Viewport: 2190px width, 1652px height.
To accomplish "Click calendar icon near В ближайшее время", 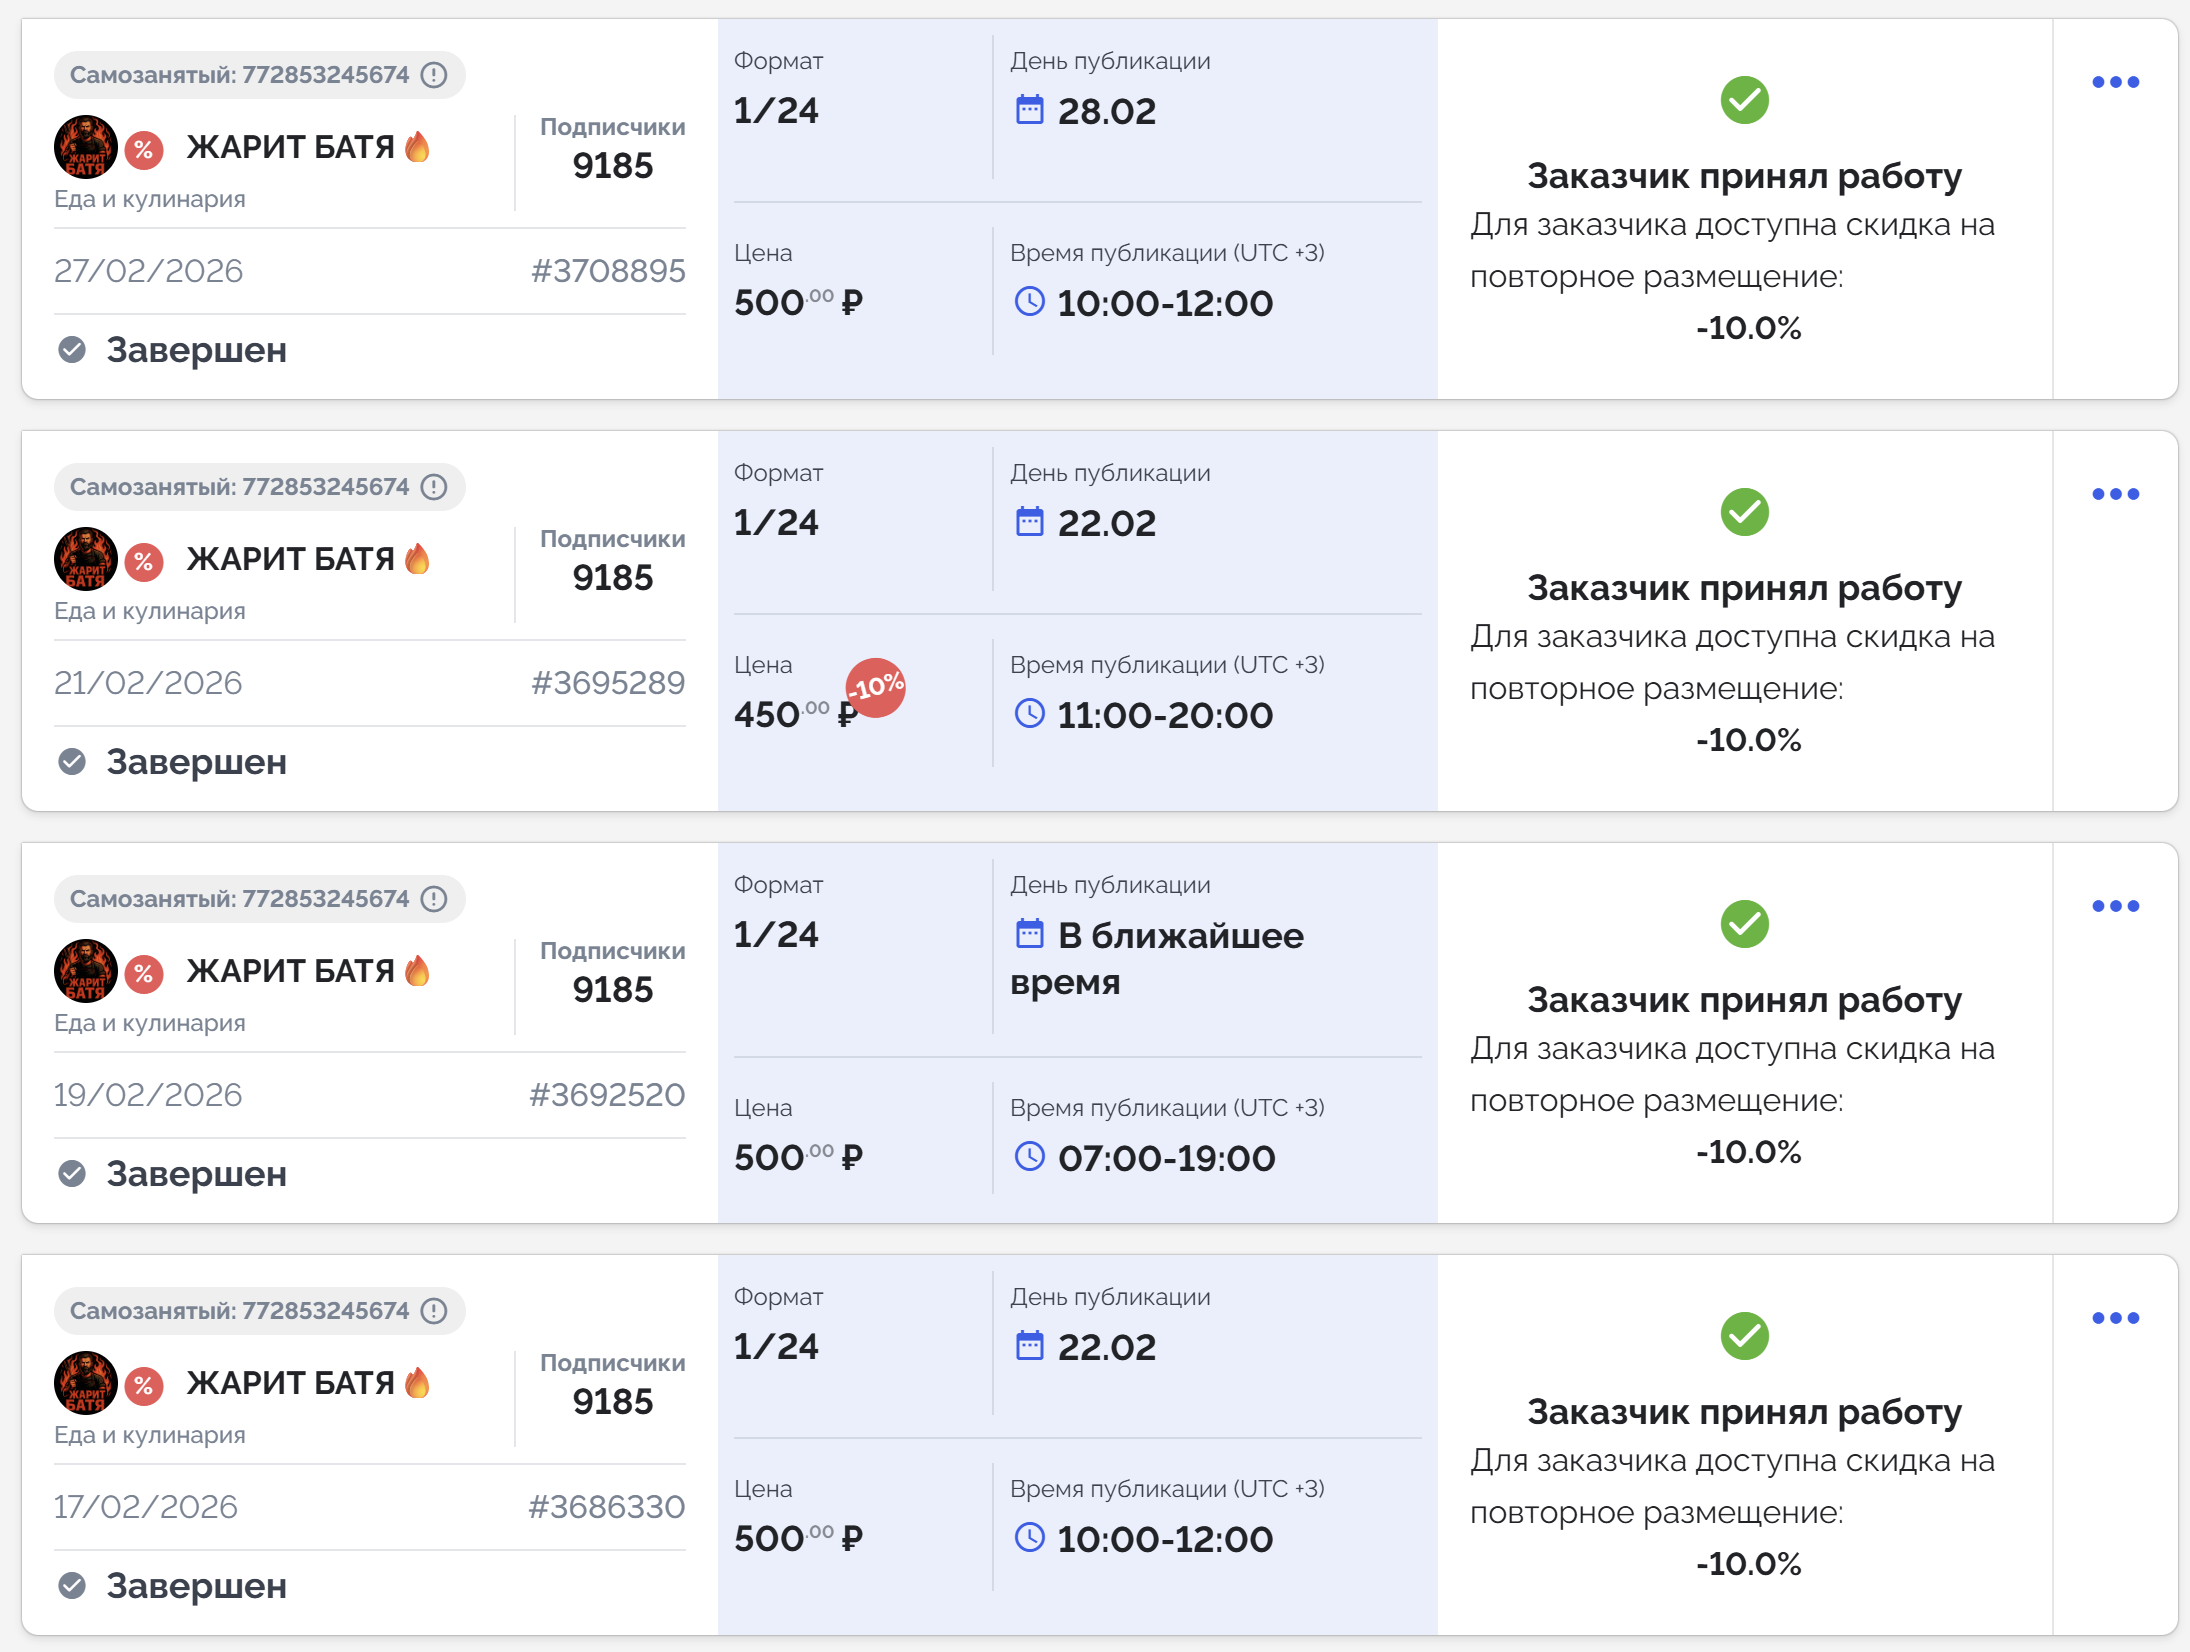I will 1029,933.
